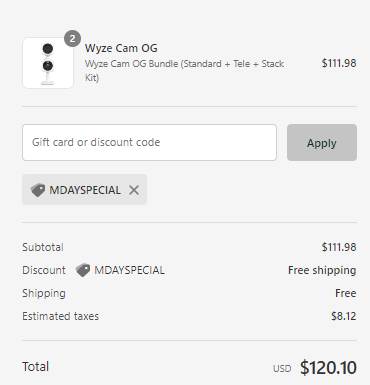Image resolution: width=370 pixels, height=385 pixels.
Task: Click the Apply discount button
Action: [x=322, y=143]
